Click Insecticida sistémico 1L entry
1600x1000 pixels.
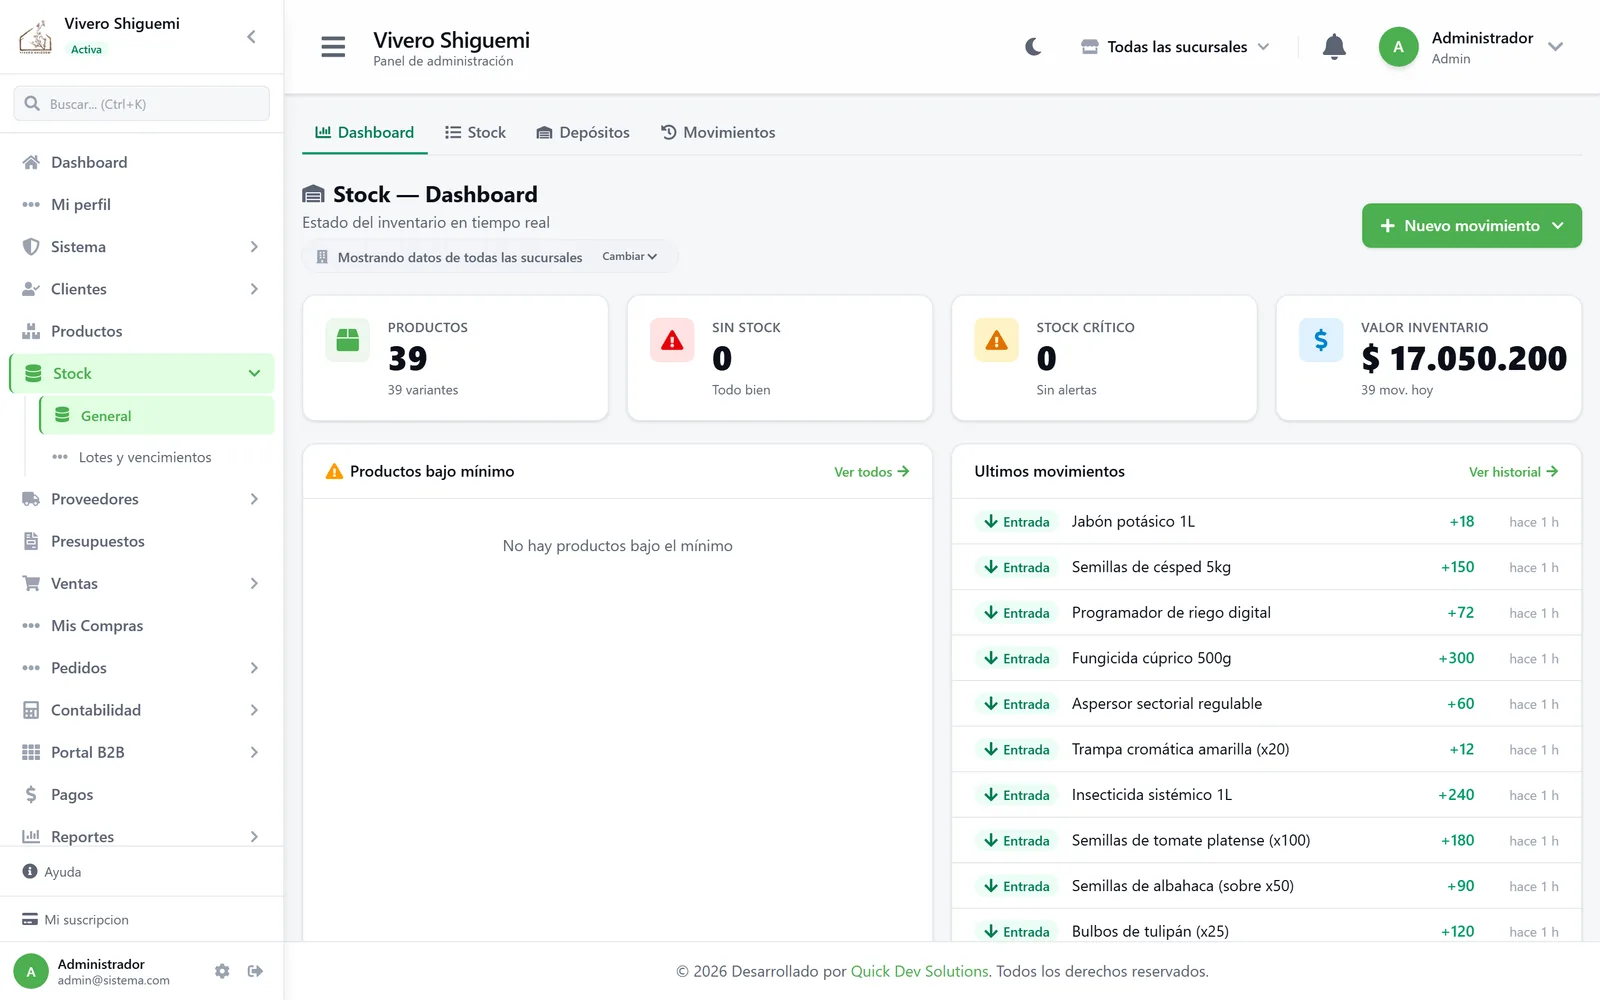point(1266,795)
